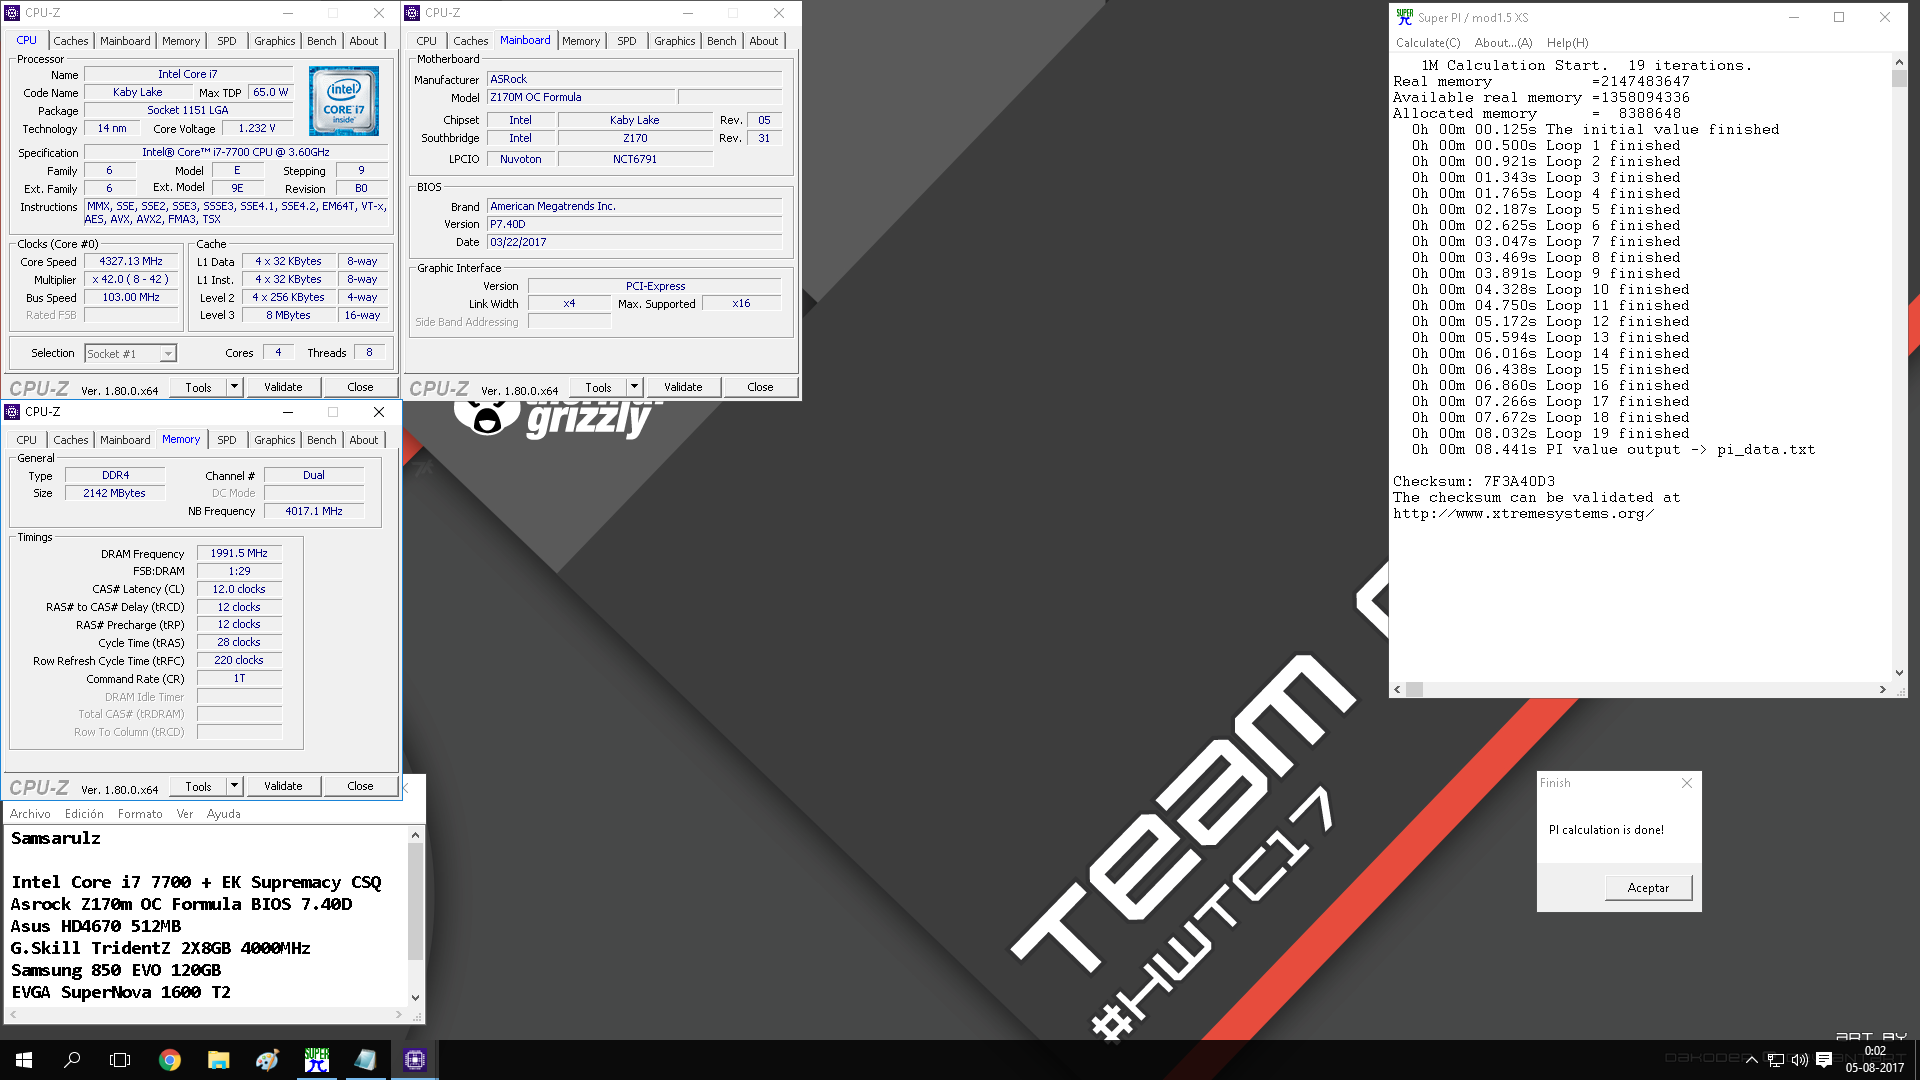This screenshot has width=1920, height=1080.
Task: Click Super PI vertical scrollbar thumb
Action: (1899, 78)
